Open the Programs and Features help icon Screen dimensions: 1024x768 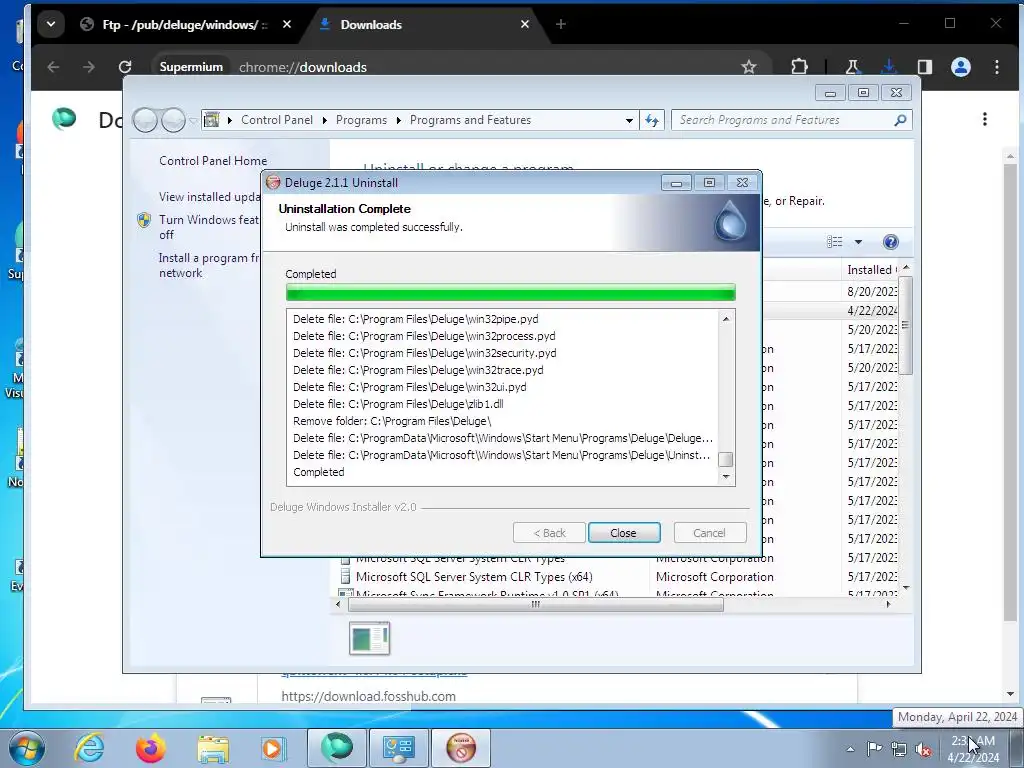(x=890, y=242)
